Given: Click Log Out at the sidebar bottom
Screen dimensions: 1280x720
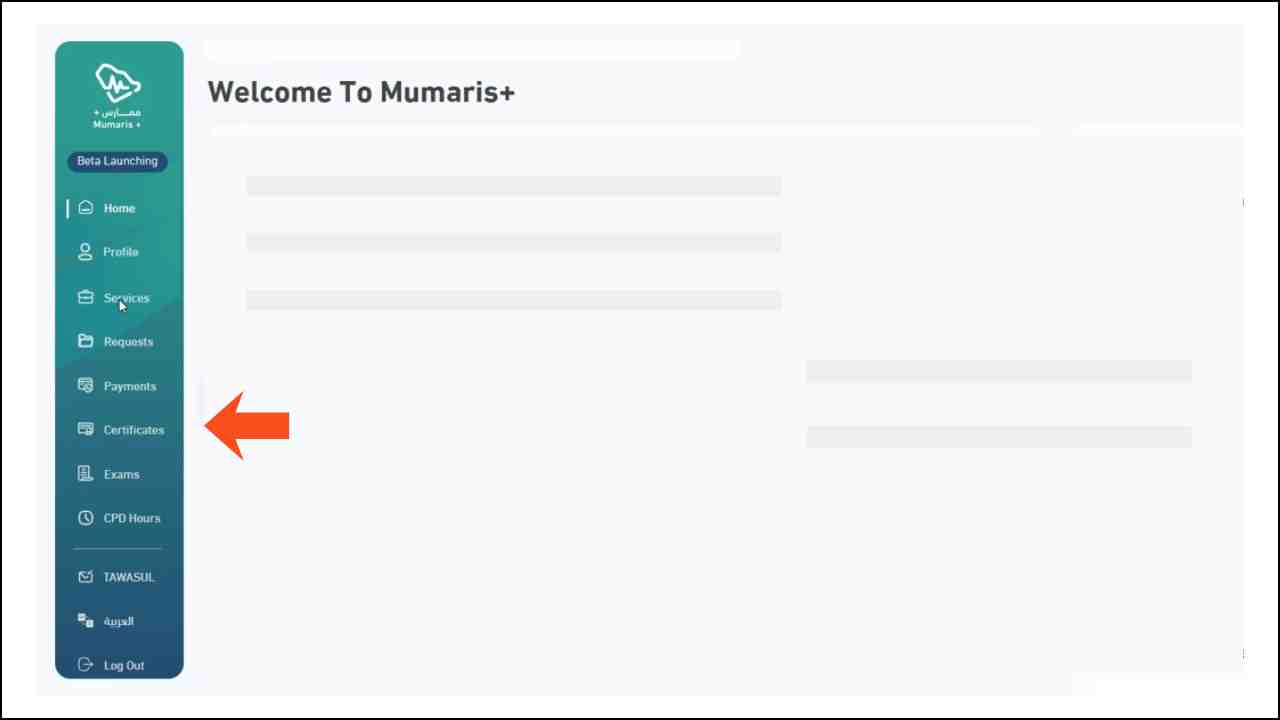Looking at the screenshot, I should [124, 665].
